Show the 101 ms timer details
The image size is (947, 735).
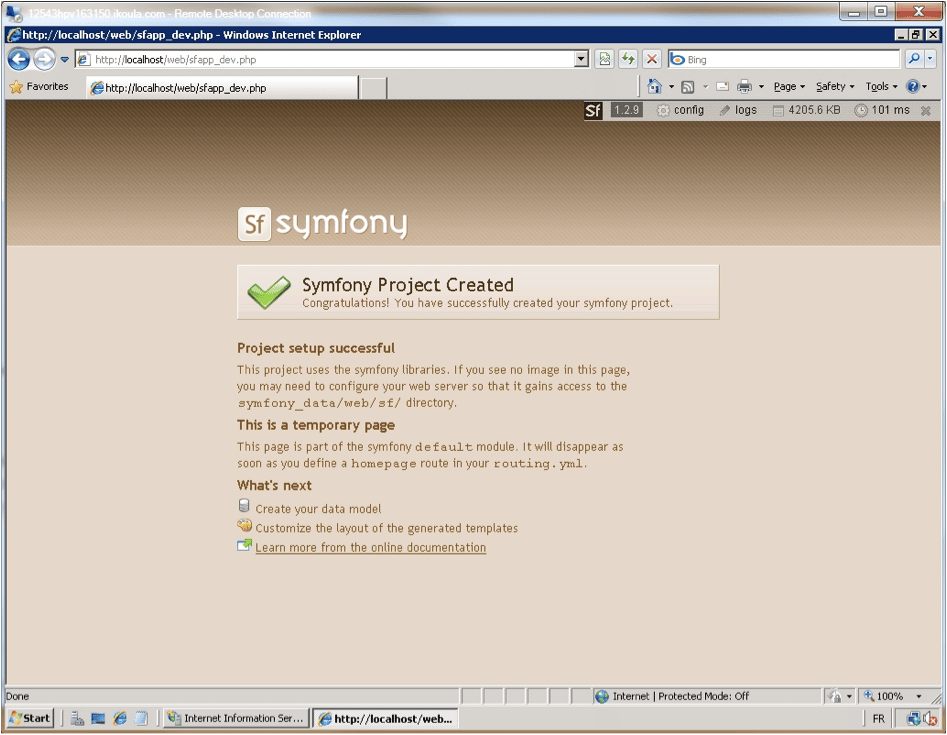pos(882,110)
